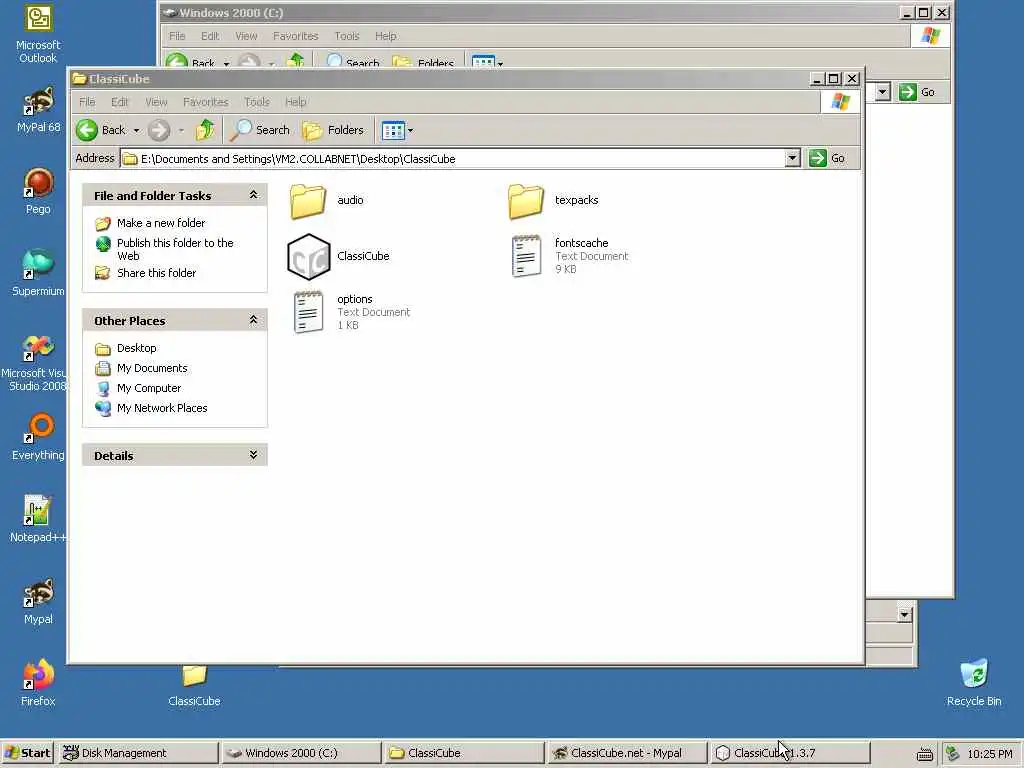Screen dimensions: 1024x768
Task: Click Make a new folder link
Action: pos(161,223)
